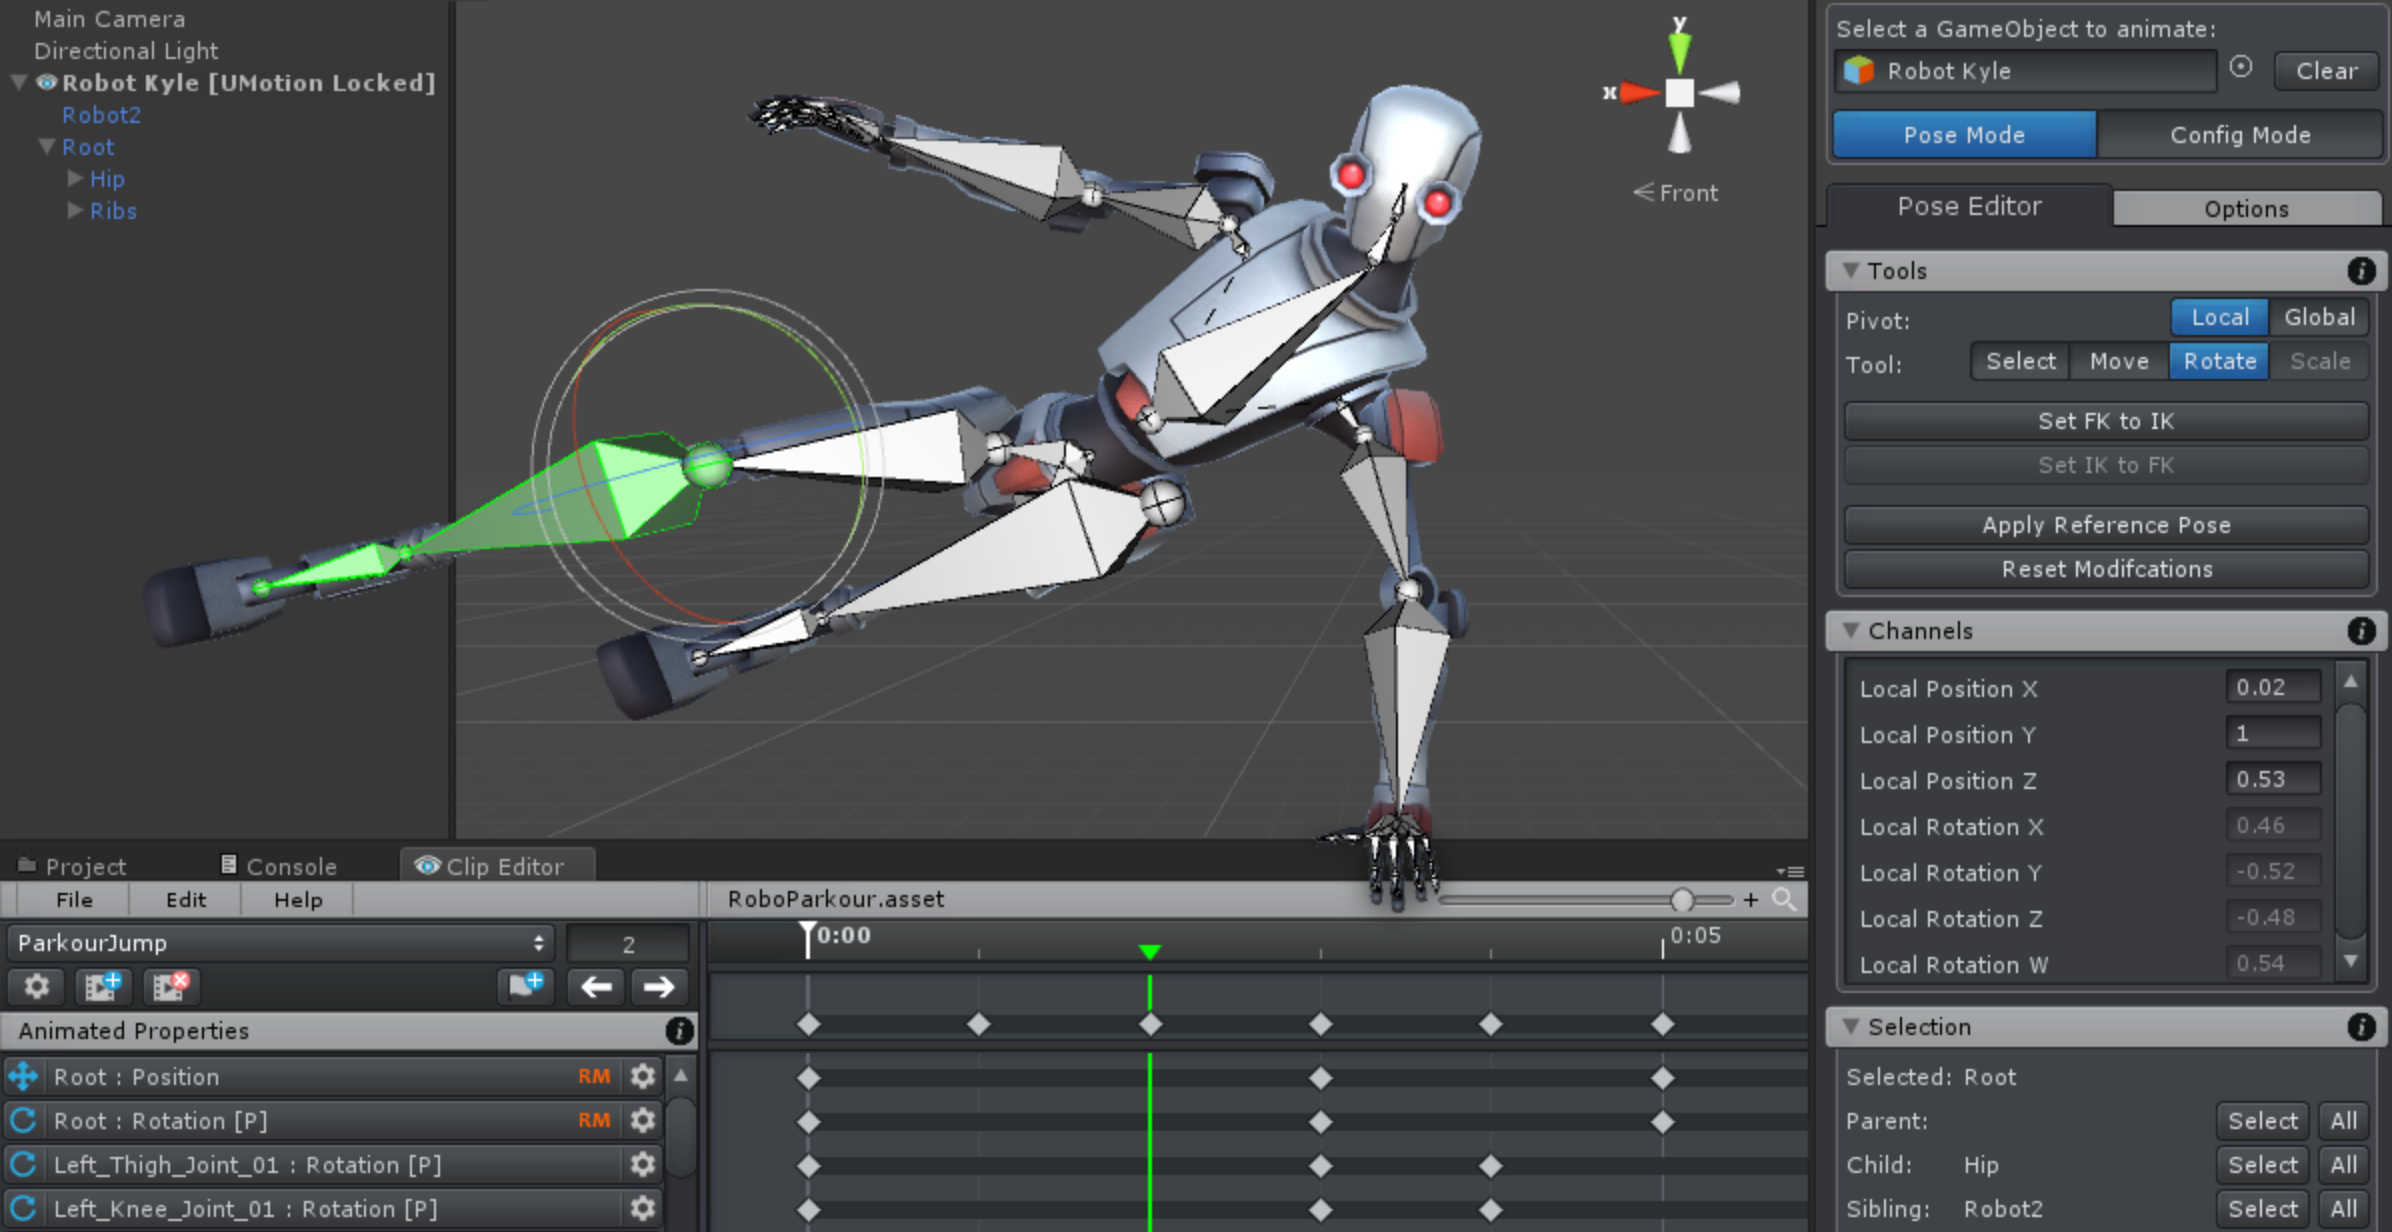Viewport: 2392px width, 1232px height.
Task: Open the clip settings gear icon
Action: (x=35, y=988)
